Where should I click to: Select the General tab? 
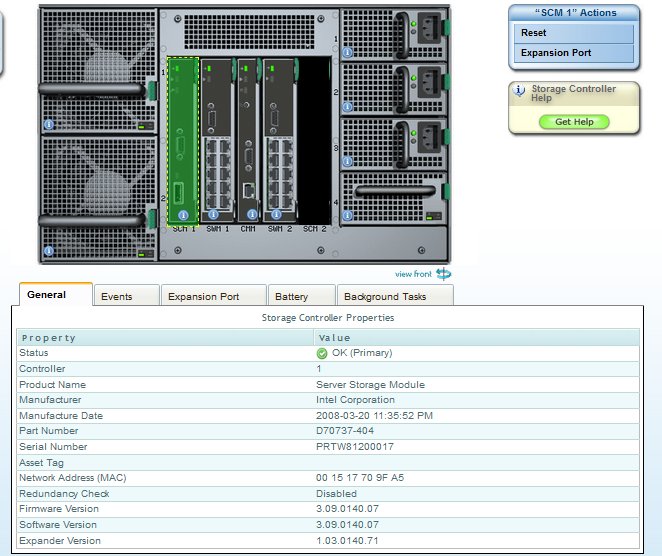[47, 295]
